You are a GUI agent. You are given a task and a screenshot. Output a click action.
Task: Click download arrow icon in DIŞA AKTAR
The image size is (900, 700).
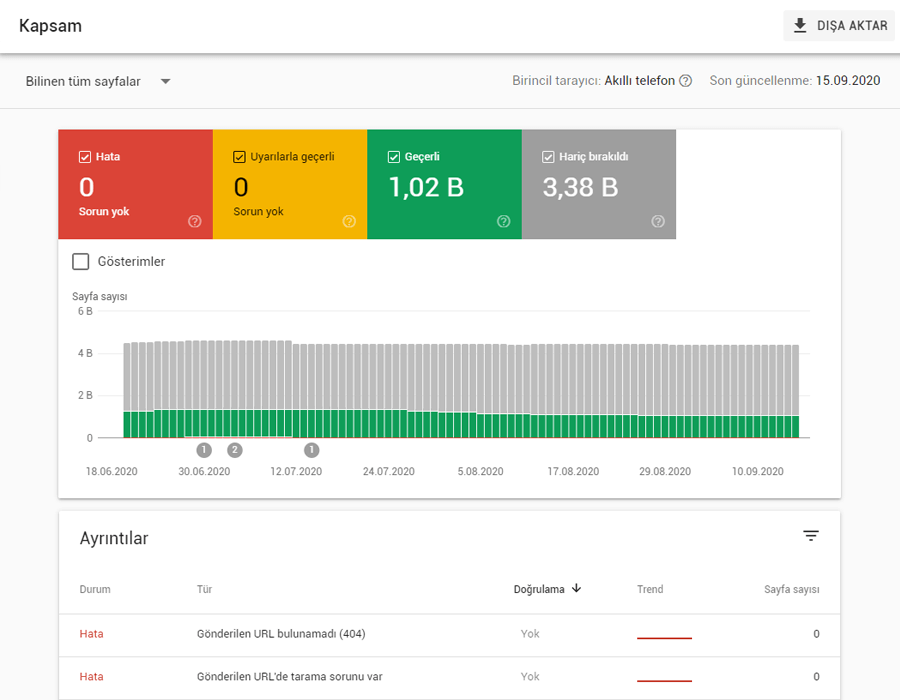click(800, 26)
